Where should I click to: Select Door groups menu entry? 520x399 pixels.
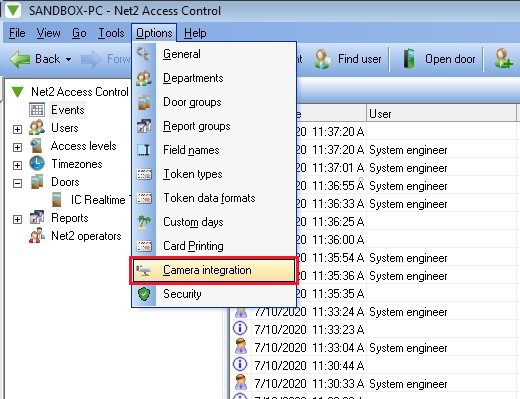coord(214,102)
